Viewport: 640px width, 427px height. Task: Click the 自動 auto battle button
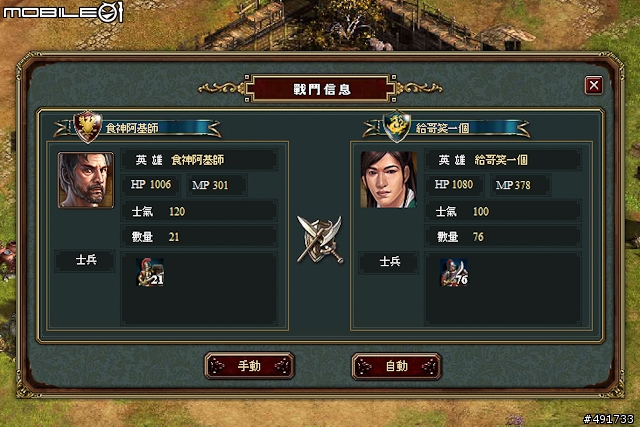397,366
